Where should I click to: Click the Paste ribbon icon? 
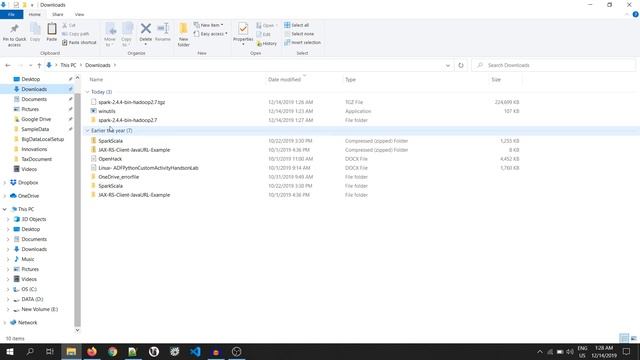coord(52,29)
